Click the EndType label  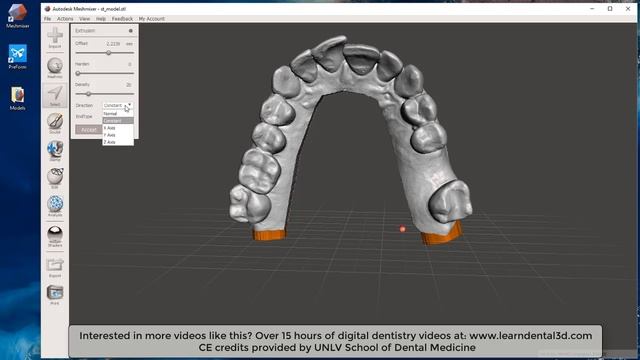pyautogui.click(x=84, y=116)
